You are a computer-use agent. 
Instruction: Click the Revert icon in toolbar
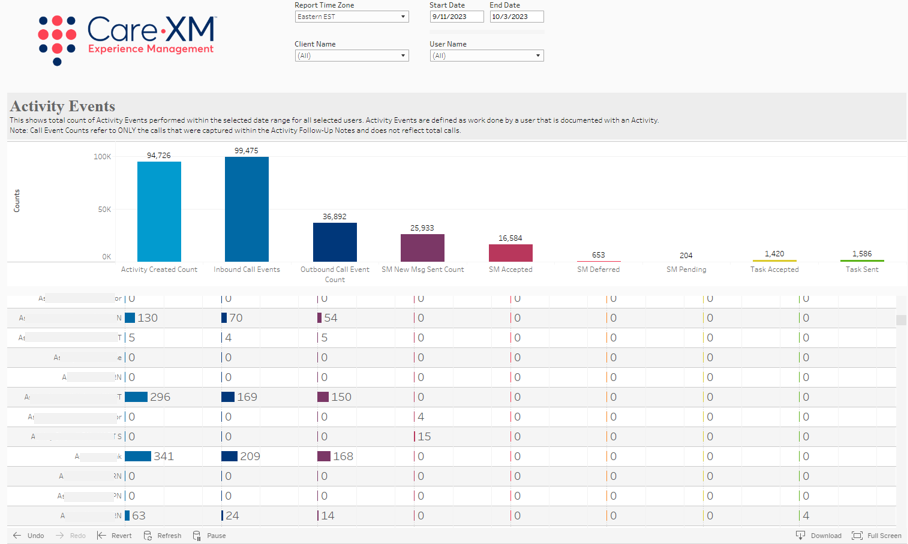pos(101,536)
